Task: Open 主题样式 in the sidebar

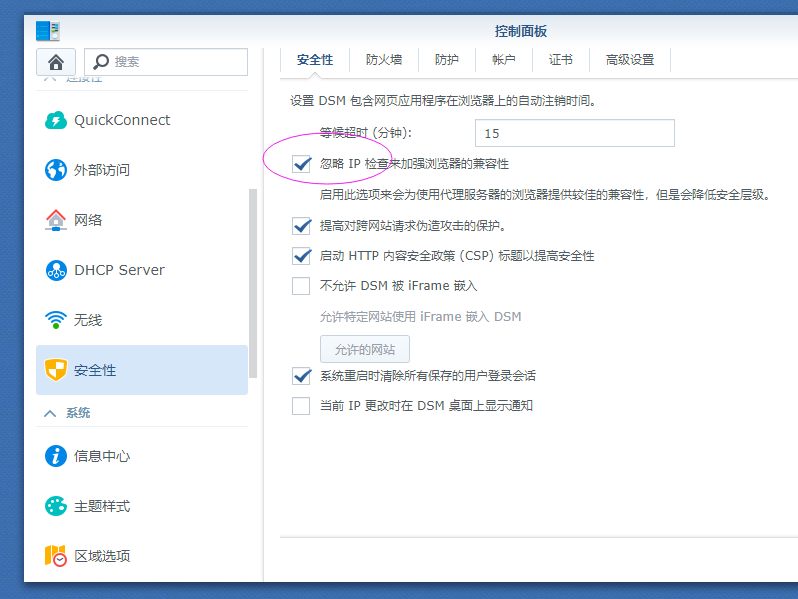Action: click(142, 506)
